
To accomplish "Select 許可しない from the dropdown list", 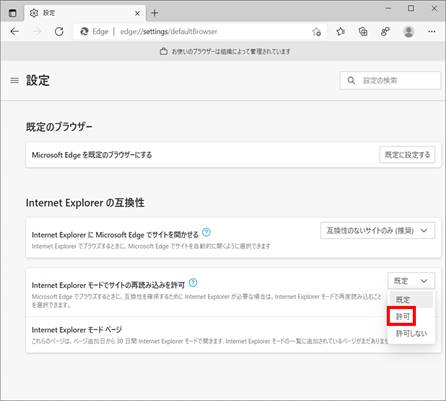I will [x=411, y=333].
